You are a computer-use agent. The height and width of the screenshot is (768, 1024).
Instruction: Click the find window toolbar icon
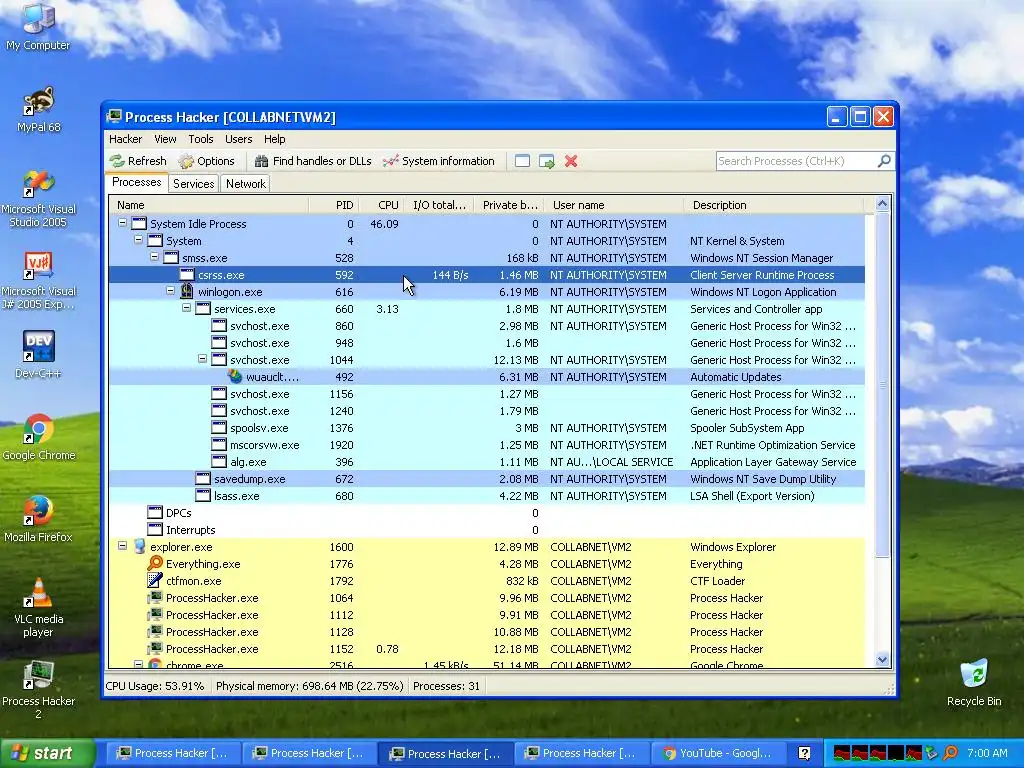click(x=522, y=161)
